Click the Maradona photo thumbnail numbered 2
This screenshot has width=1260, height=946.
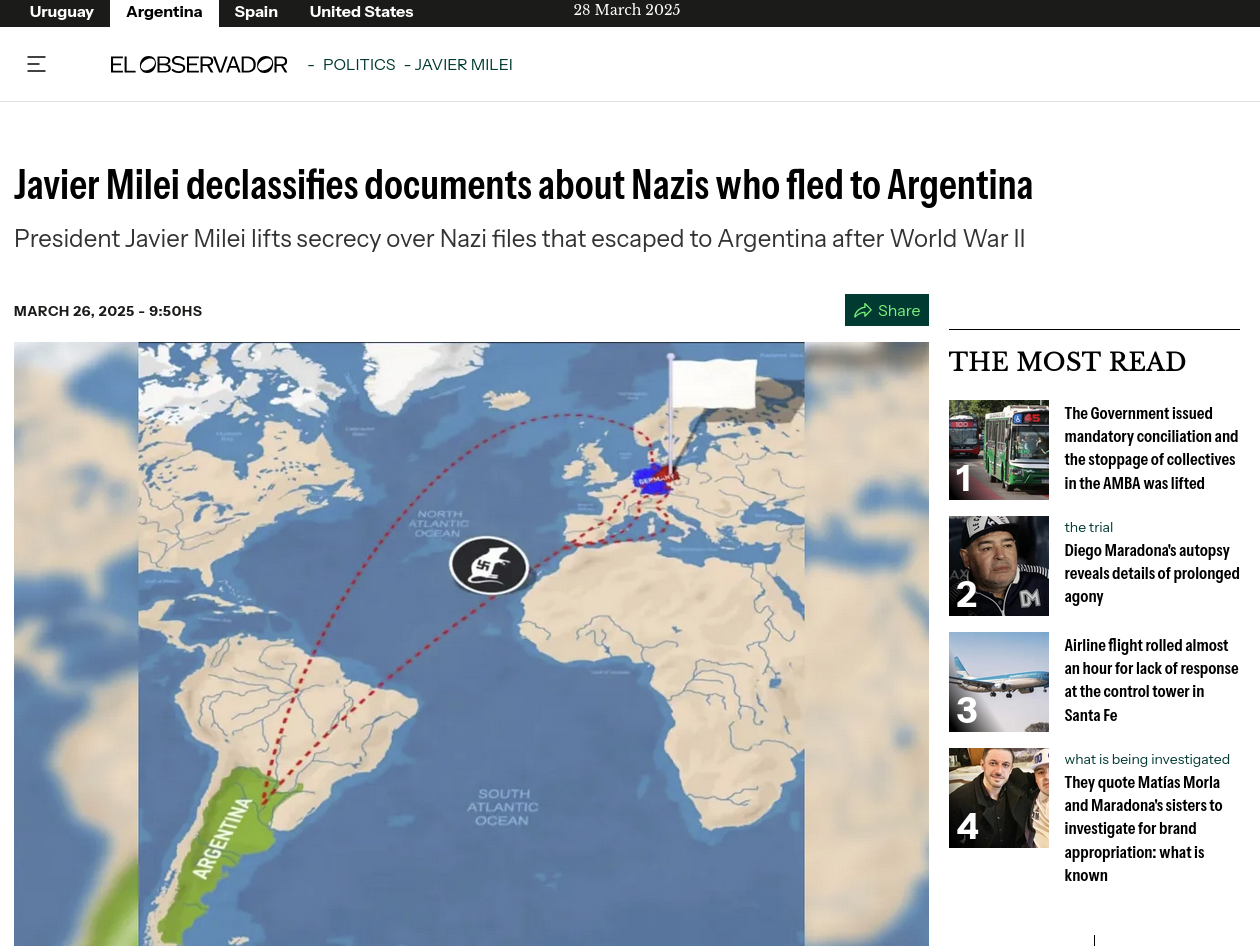pos(999,566)
